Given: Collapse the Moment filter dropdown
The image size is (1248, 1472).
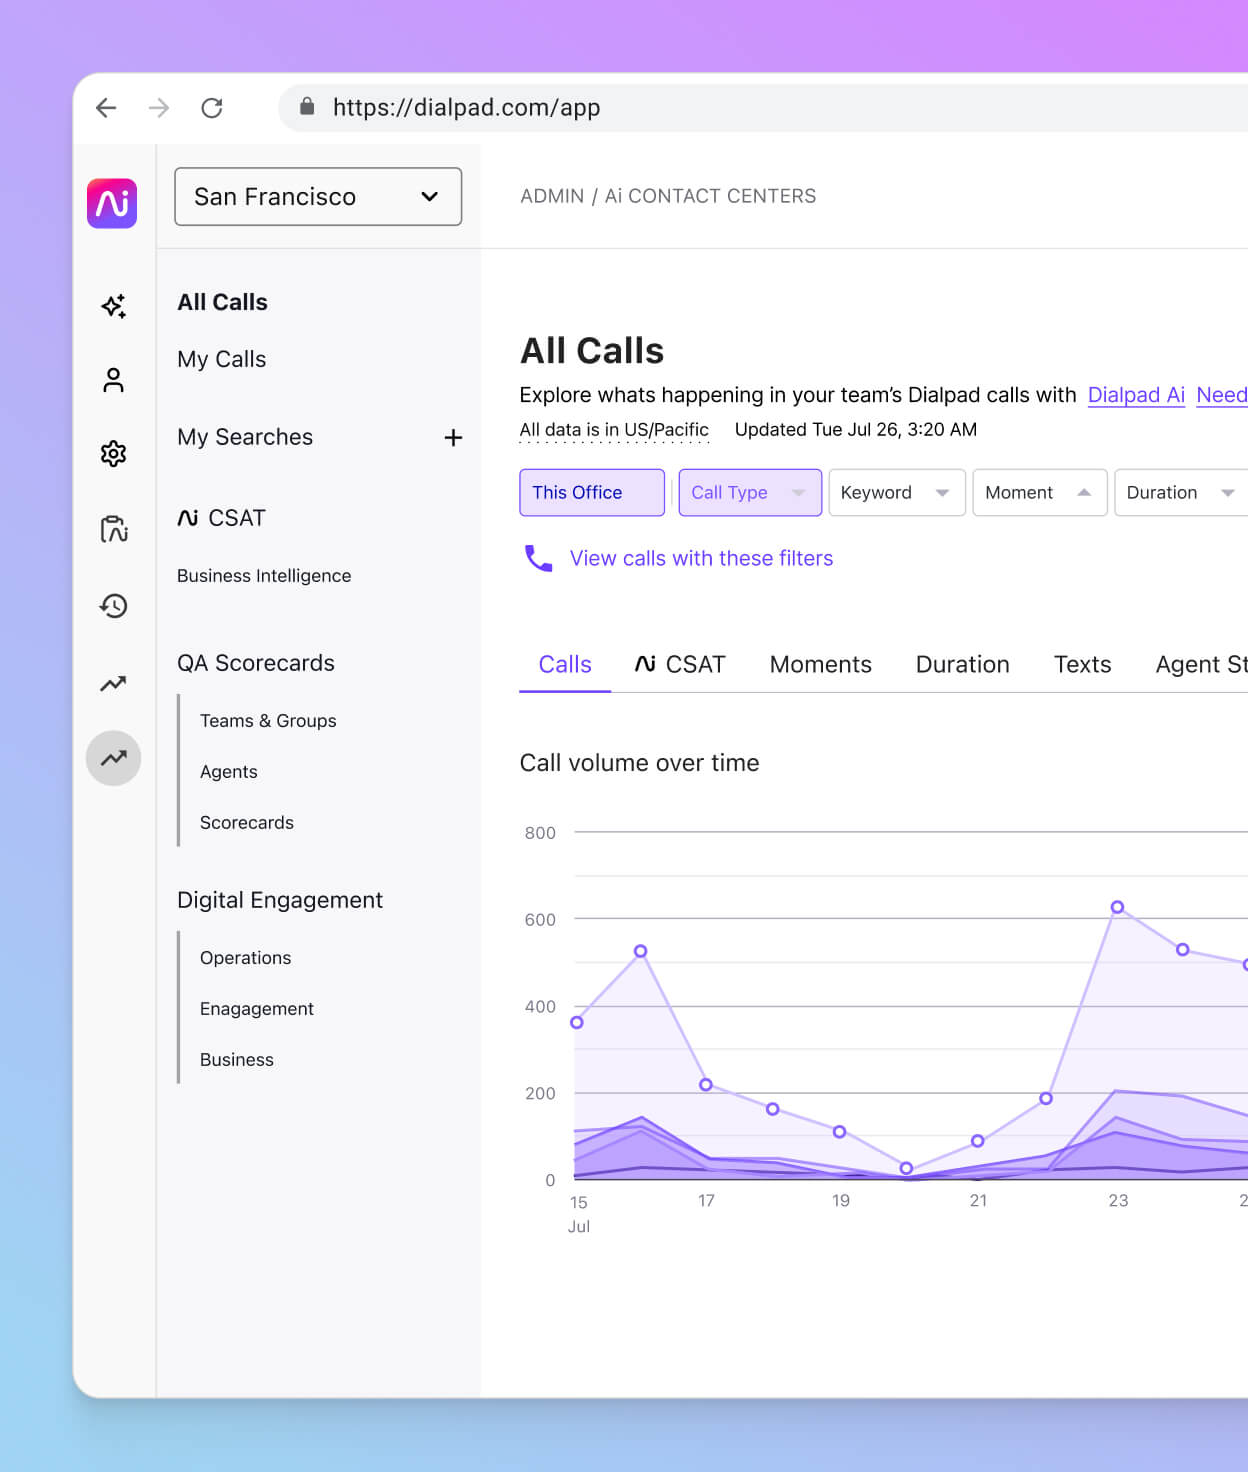Looking at the screenshot, I should (x=1038, y=492).
